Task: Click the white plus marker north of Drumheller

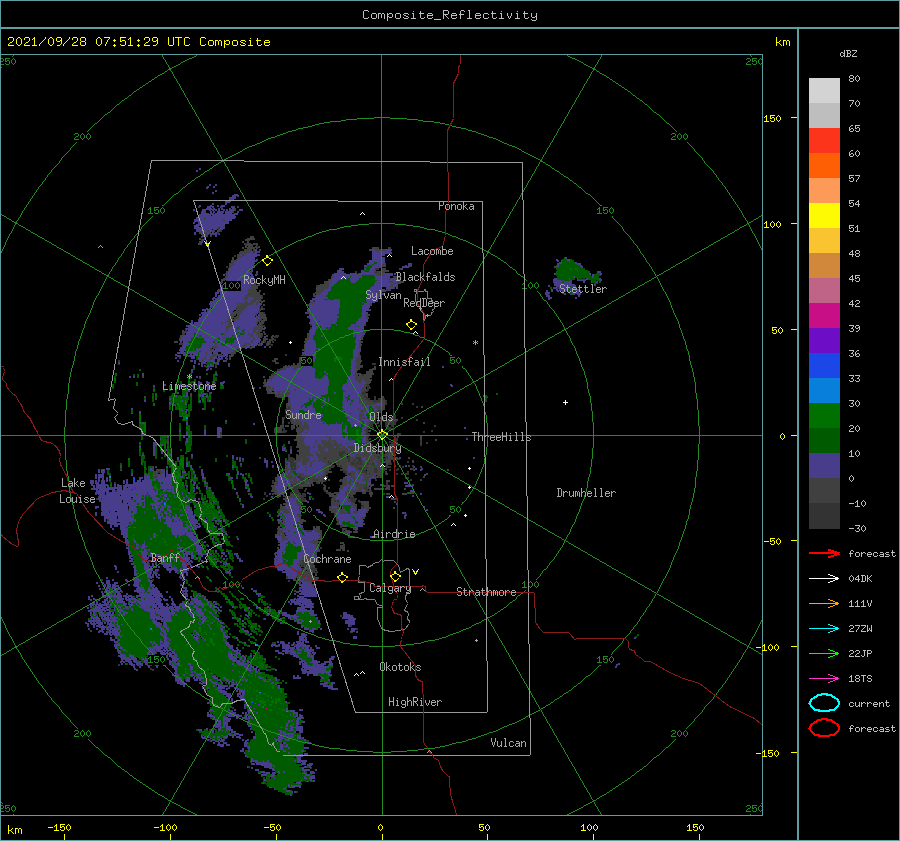Action: (x=565, y=402)
